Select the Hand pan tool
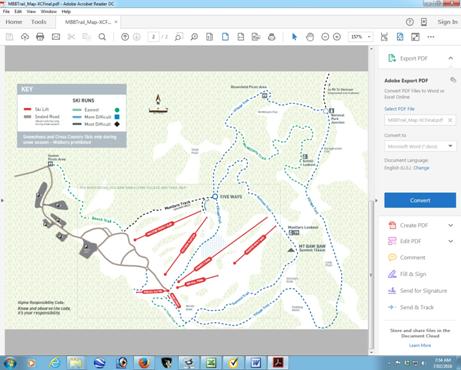Screen dimensions: 461x370 click(x=310, y=37)
